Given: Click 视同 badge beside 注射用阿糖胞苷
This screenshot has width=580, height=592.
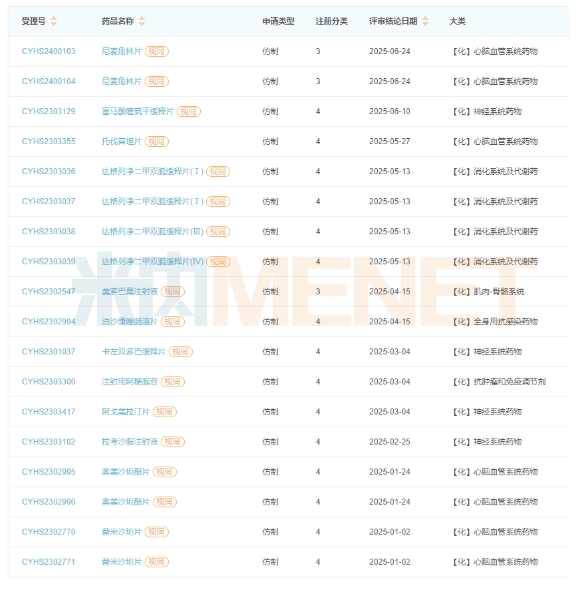Looking at the screenshot, I should (x=173, y=382).
